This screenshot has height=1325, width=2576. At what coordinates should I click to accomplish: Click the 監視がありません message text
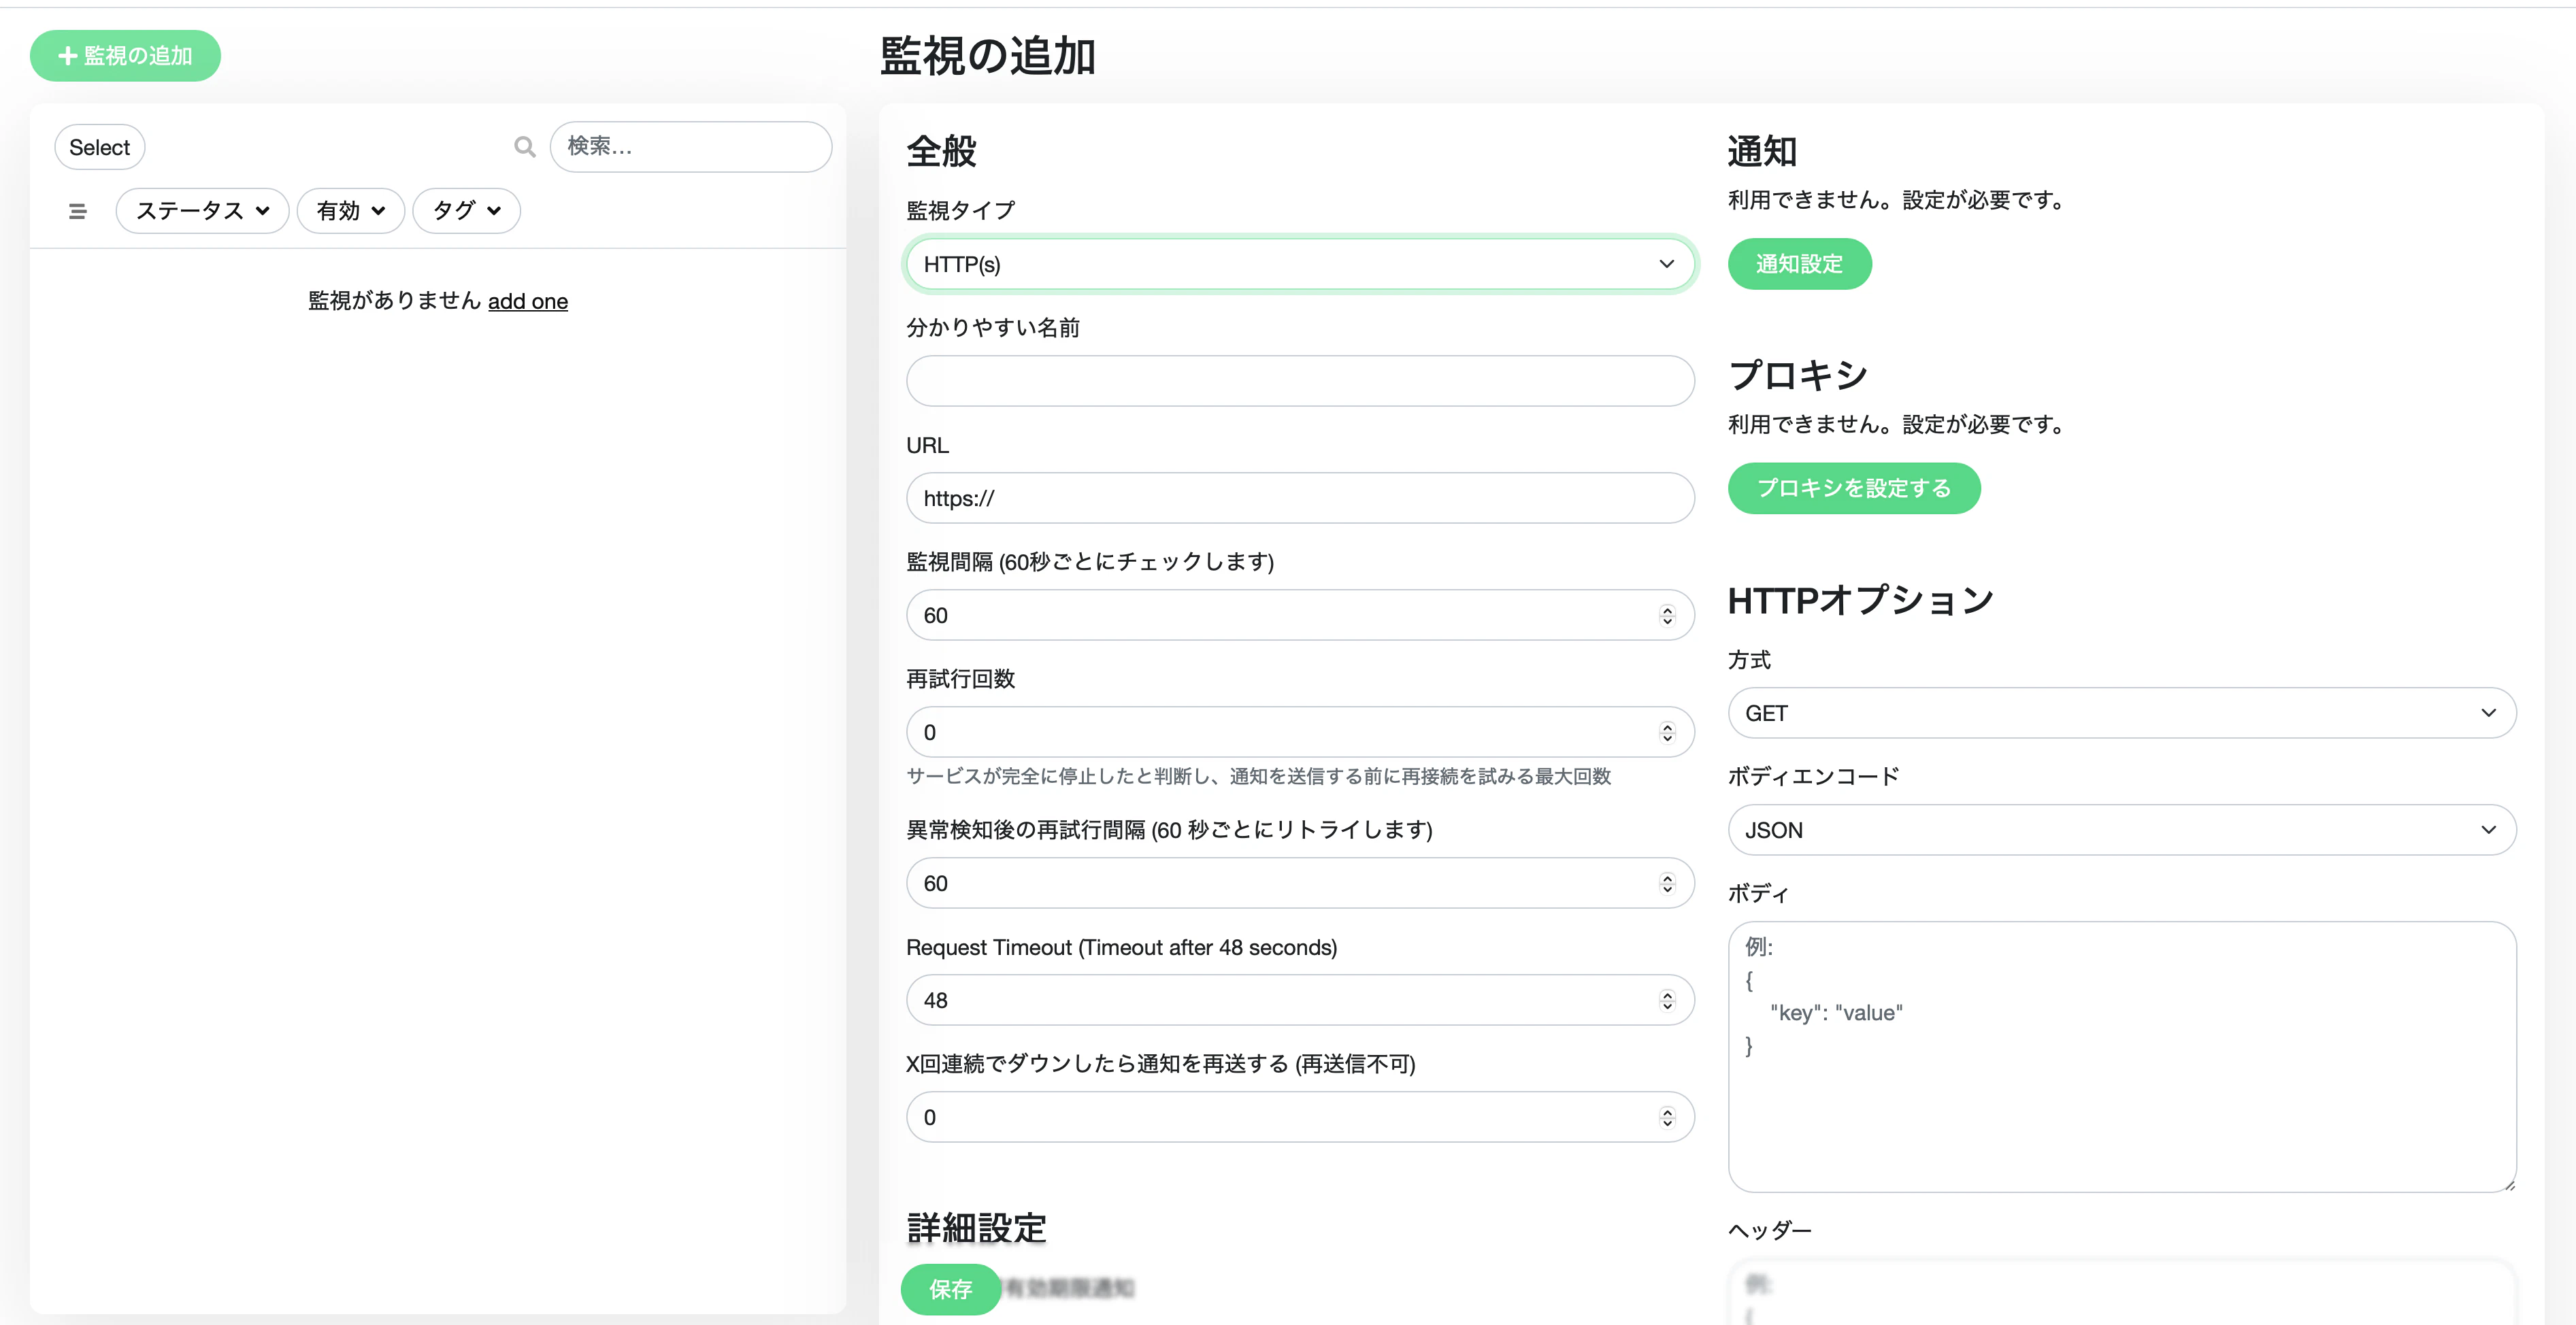(x=394, y=301)
